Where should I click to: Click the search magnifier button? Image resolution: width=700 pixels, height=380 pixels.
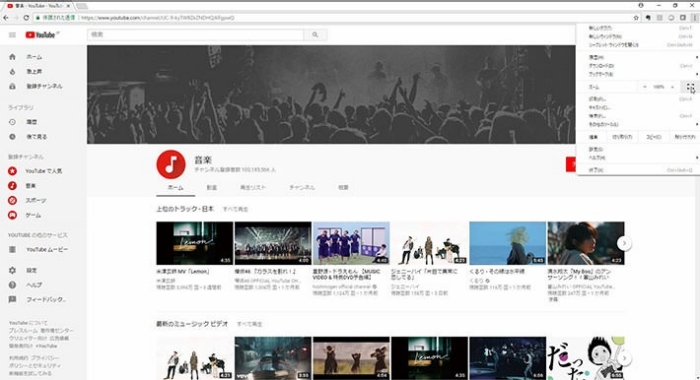tap(315, 35)
